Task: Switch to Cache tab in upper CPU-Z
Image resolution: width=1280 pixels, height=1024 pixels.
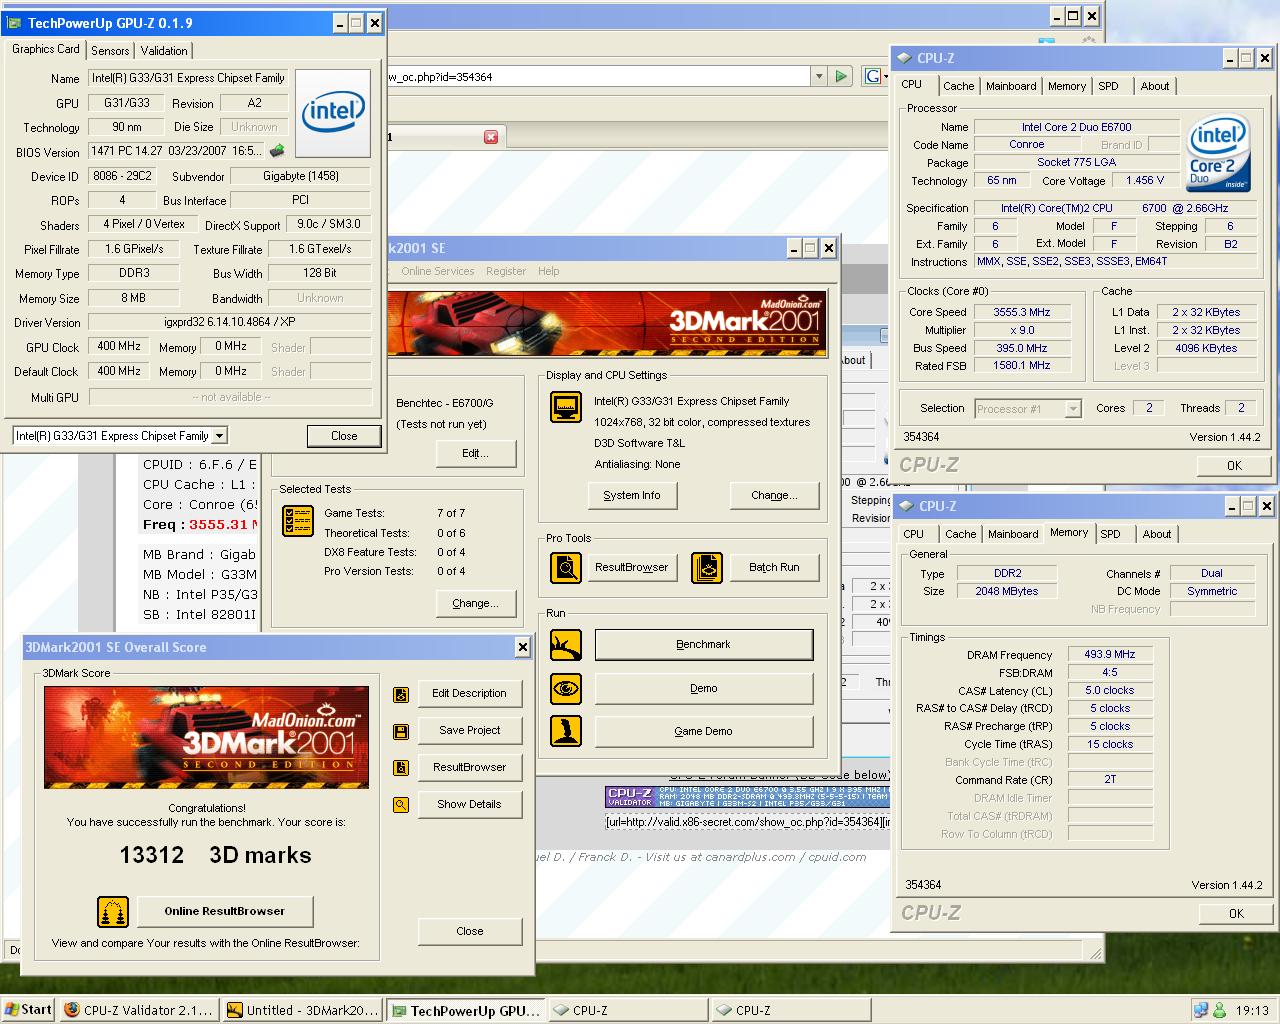Action: pos(958,86)
